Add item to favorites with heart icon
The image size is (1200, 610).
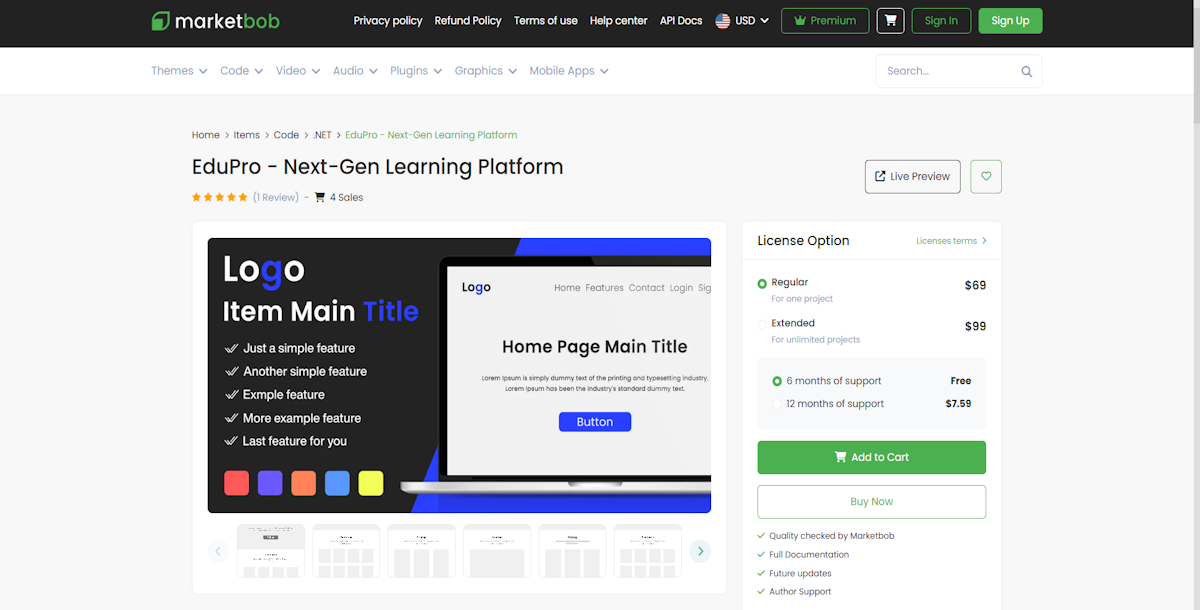click(986, 177)
